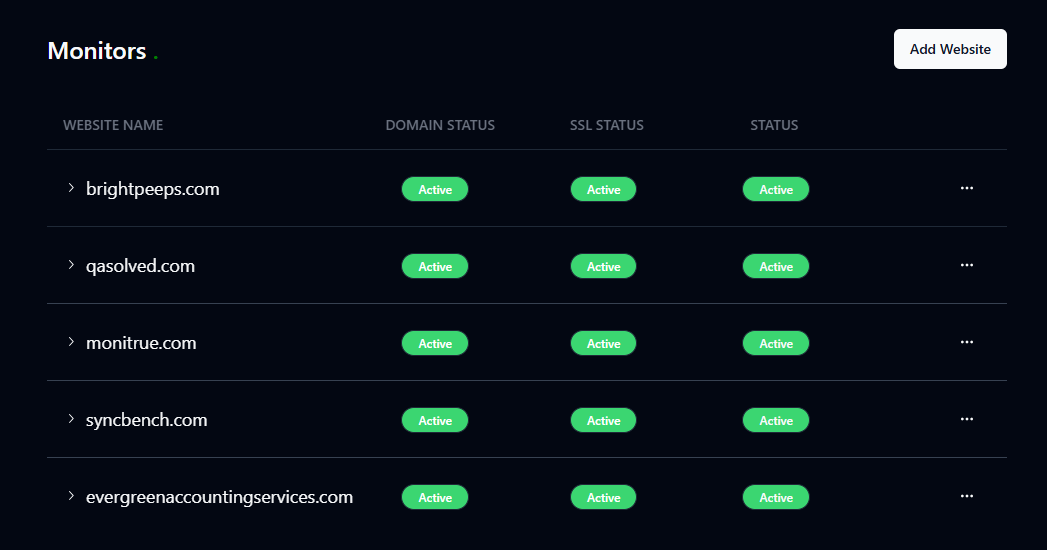This screenshot has height=550, width=1047.
Task: Open the three-dot menu for syncbench.com
Action: tap(966, 419)
